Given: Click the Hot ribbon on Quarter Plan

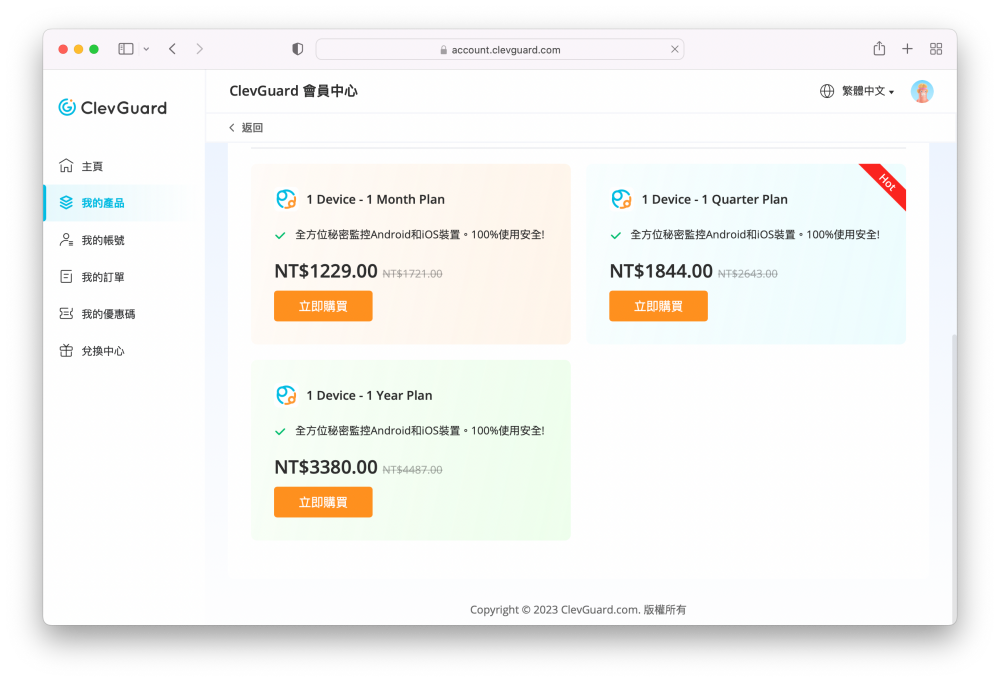Looking at the screenshot, I should (886, 184).
